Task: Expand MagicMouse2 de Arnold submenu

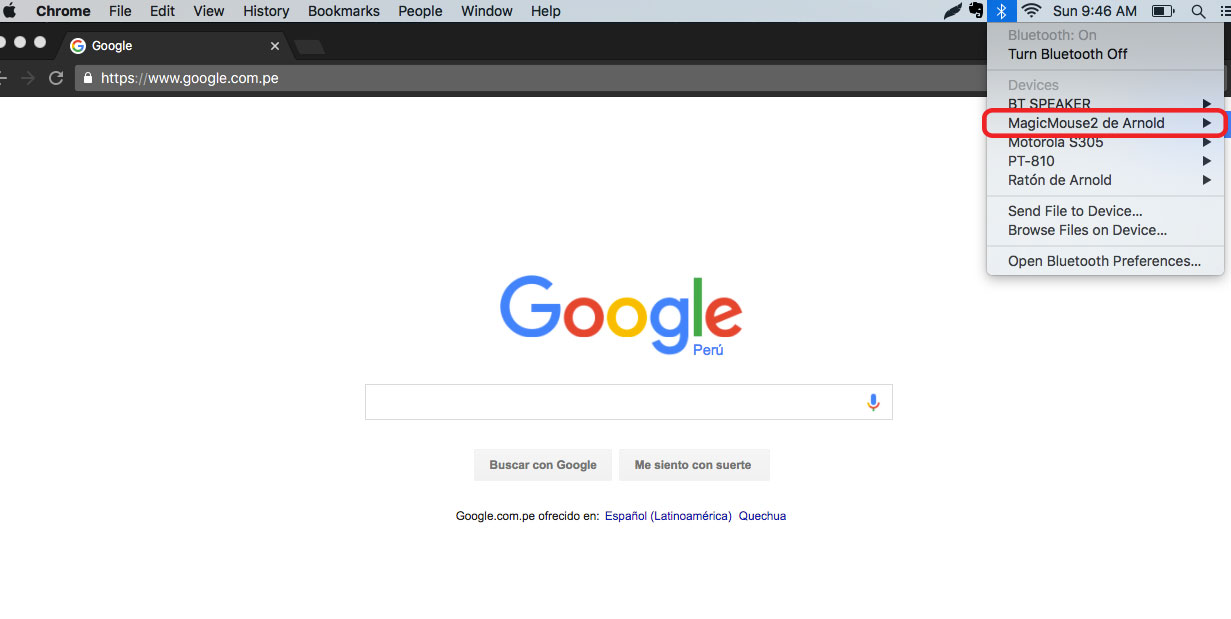Action: click(1105, 123)
